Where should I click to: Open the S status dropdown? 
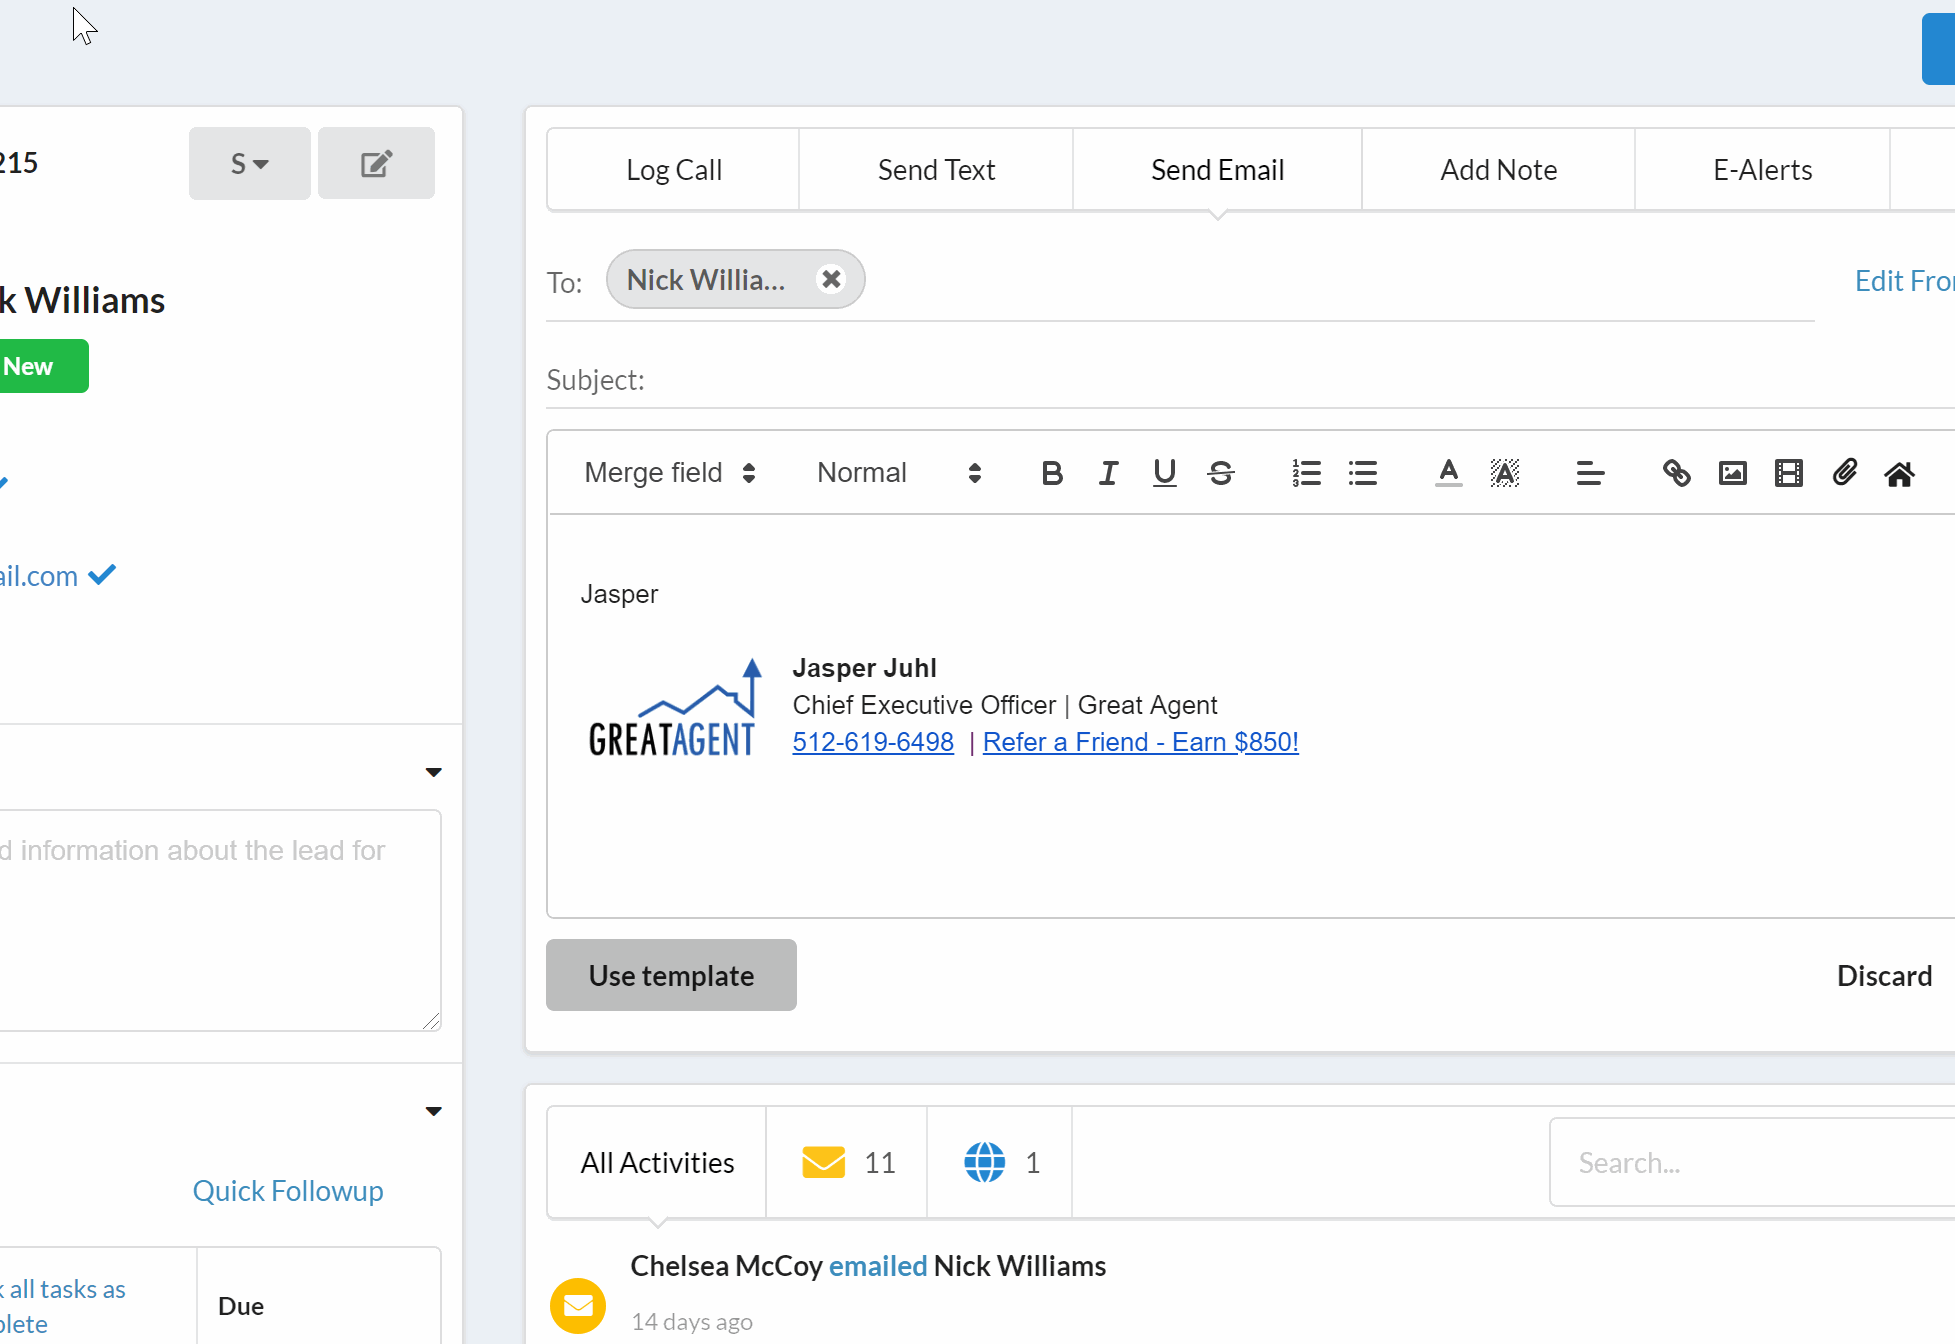click(249, 164)
